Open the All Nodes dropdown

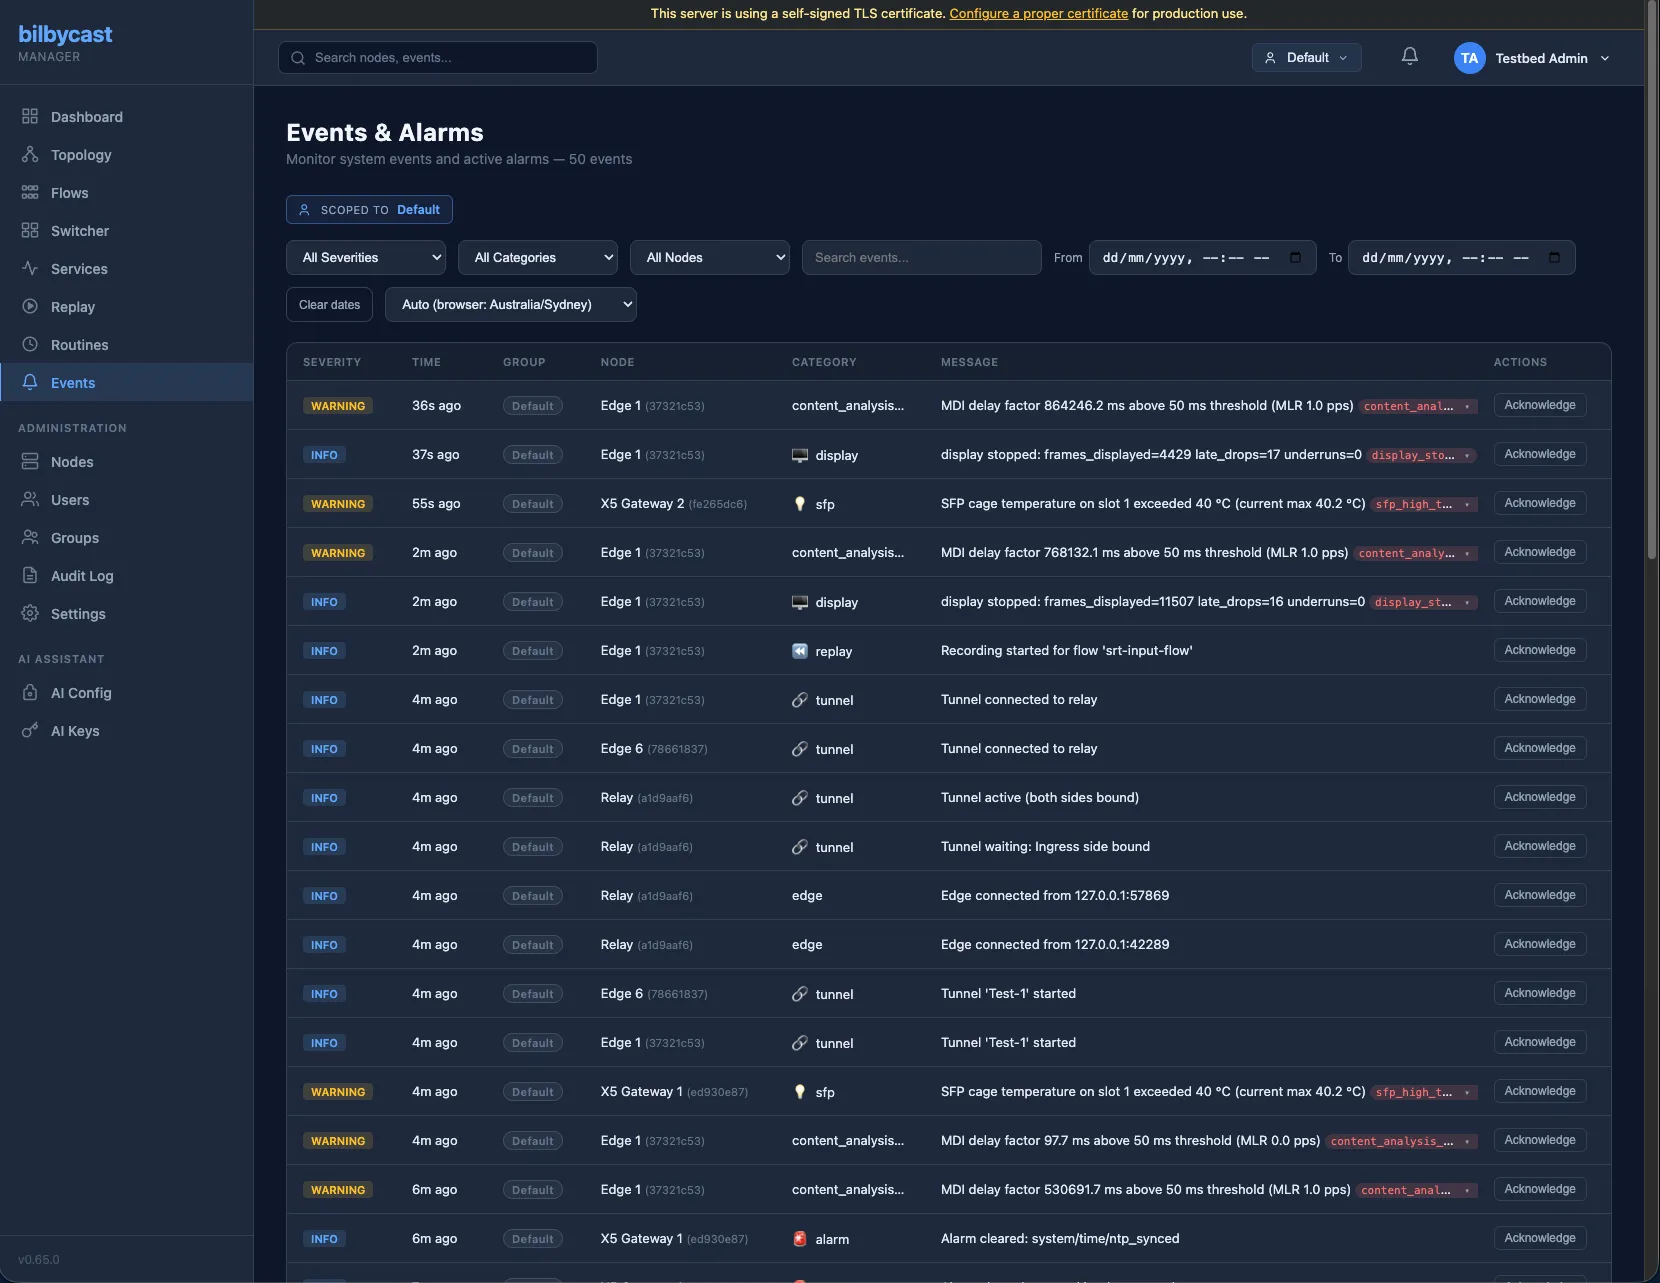[x=710, y=258]
